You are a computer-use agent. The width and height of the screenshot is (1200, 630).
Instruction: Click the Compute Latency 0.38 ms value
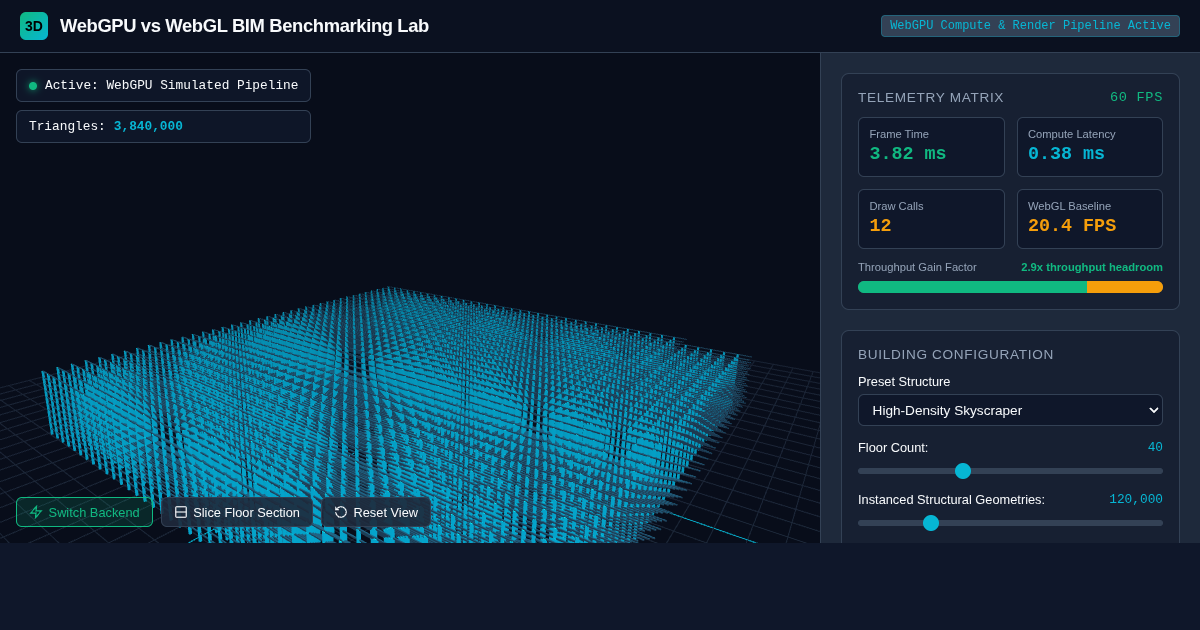coord(1066,154)
